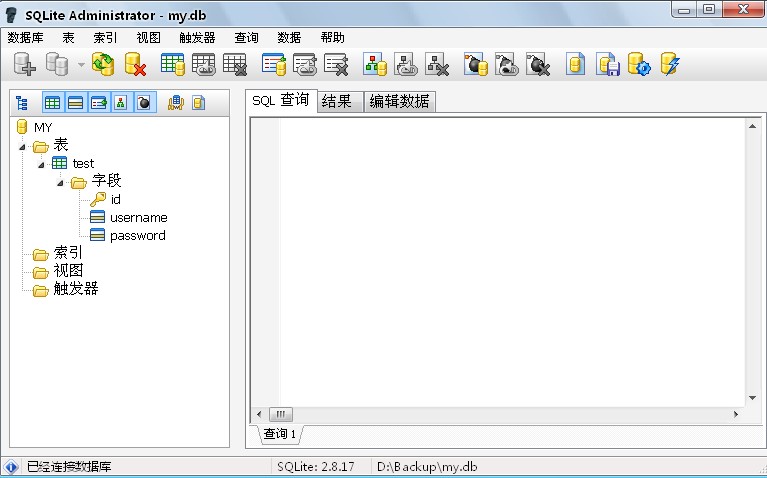This screenshot has height=478, width=767.
Task: Open the 数据 menu
Action: (x=289, y=38)
